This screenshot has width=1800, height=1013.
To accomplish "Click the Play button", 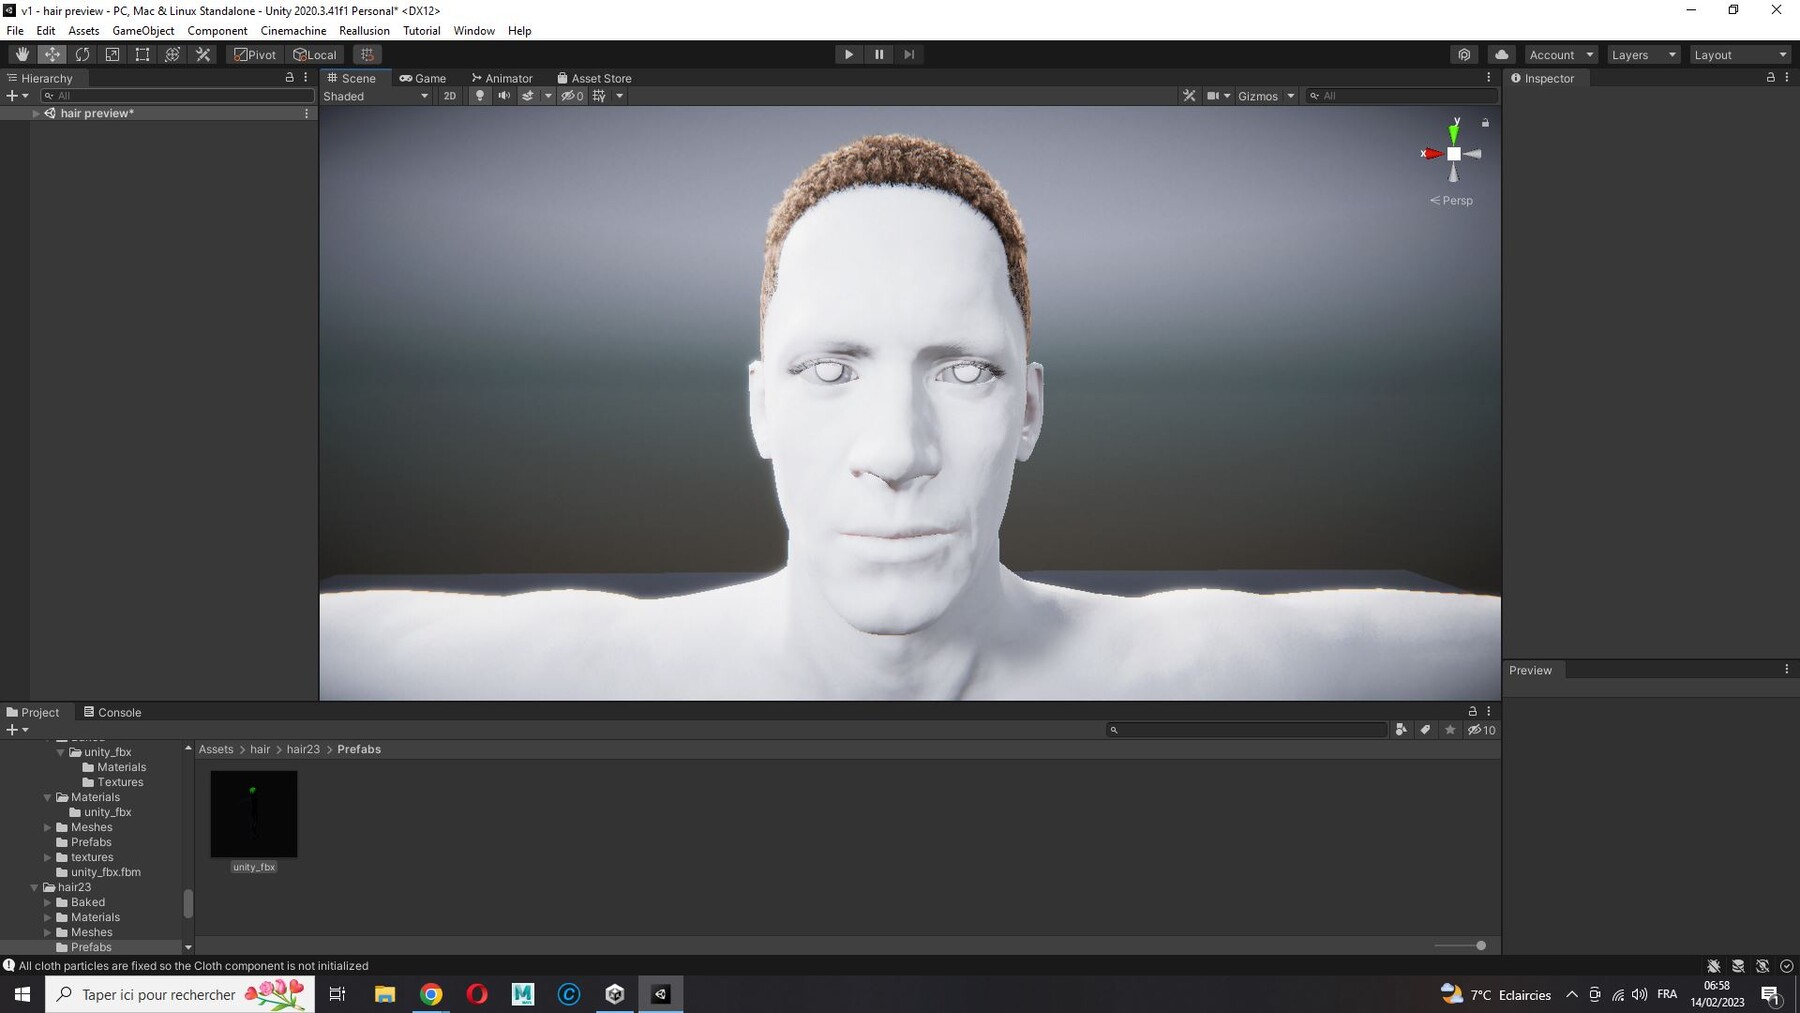I will pos(849,55).
